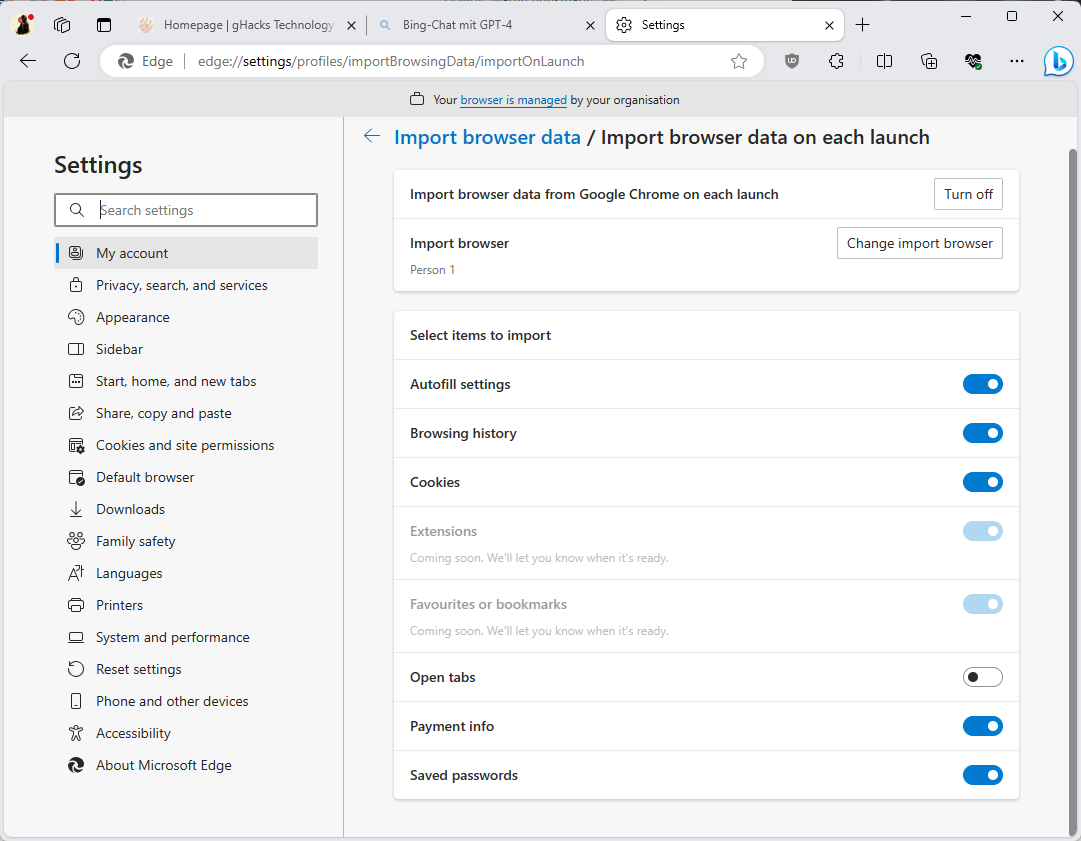Click Change import browser button
Viewport: 1081px width, 841px height.
click(x=920, y=243)
